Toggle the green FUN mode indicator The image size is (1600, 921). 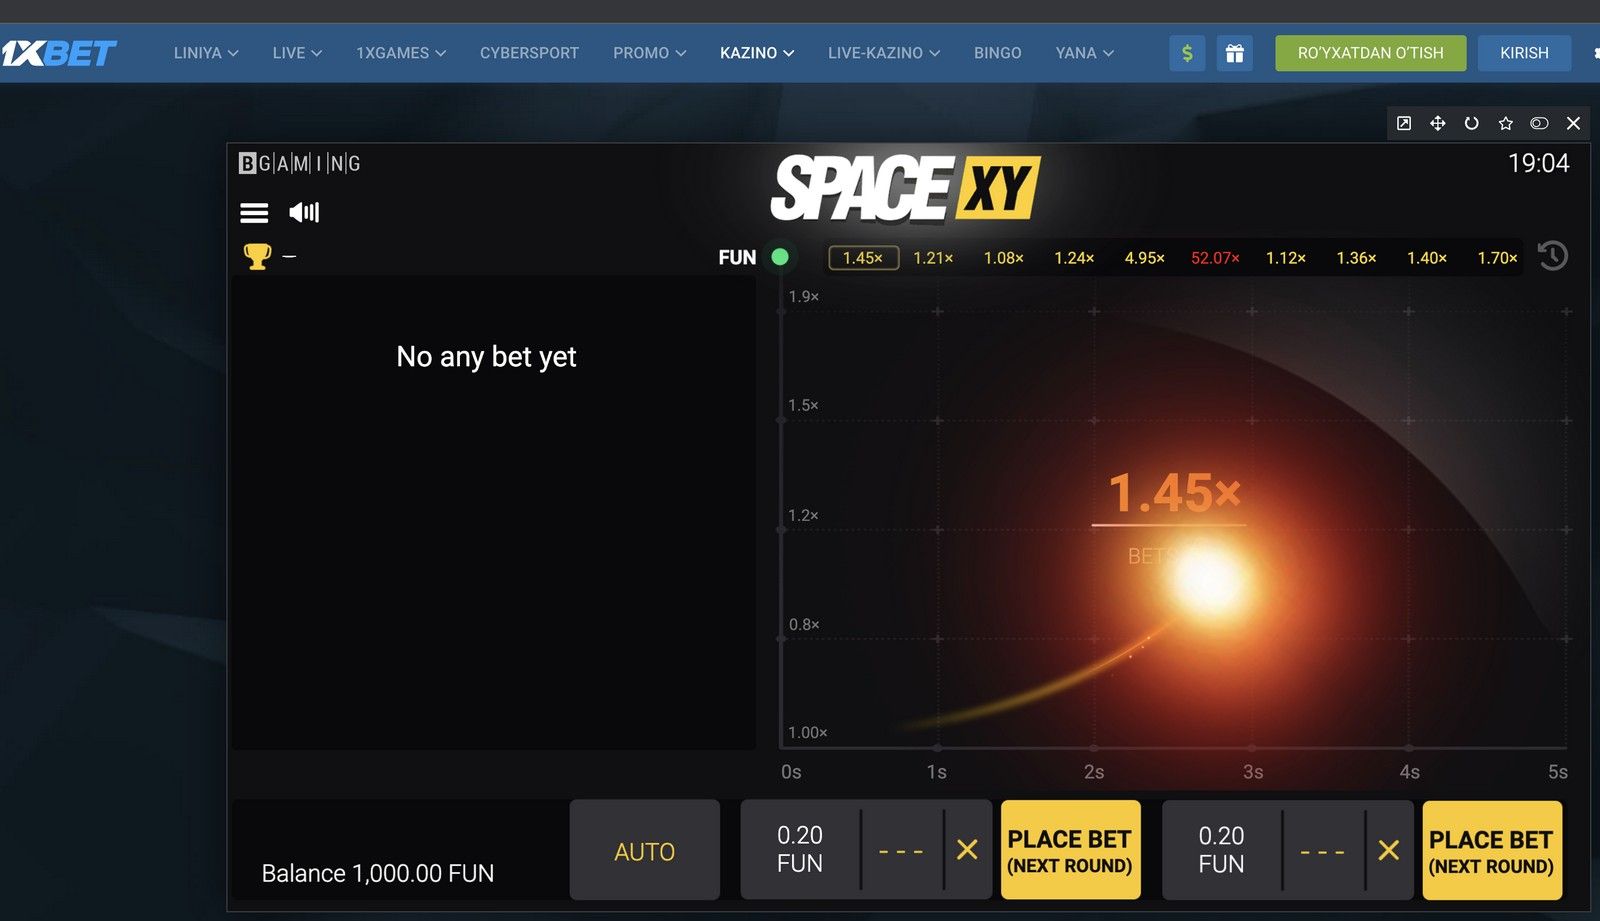coord(780,257)
